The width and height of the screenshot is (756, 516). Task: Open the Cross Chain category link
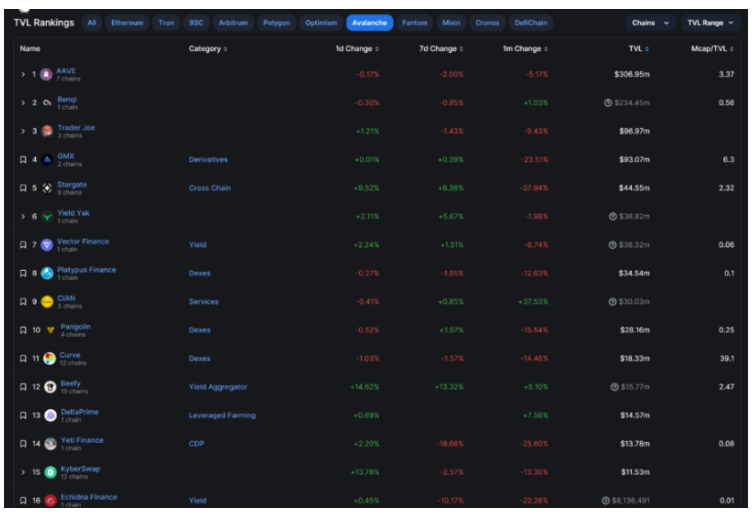210,188
